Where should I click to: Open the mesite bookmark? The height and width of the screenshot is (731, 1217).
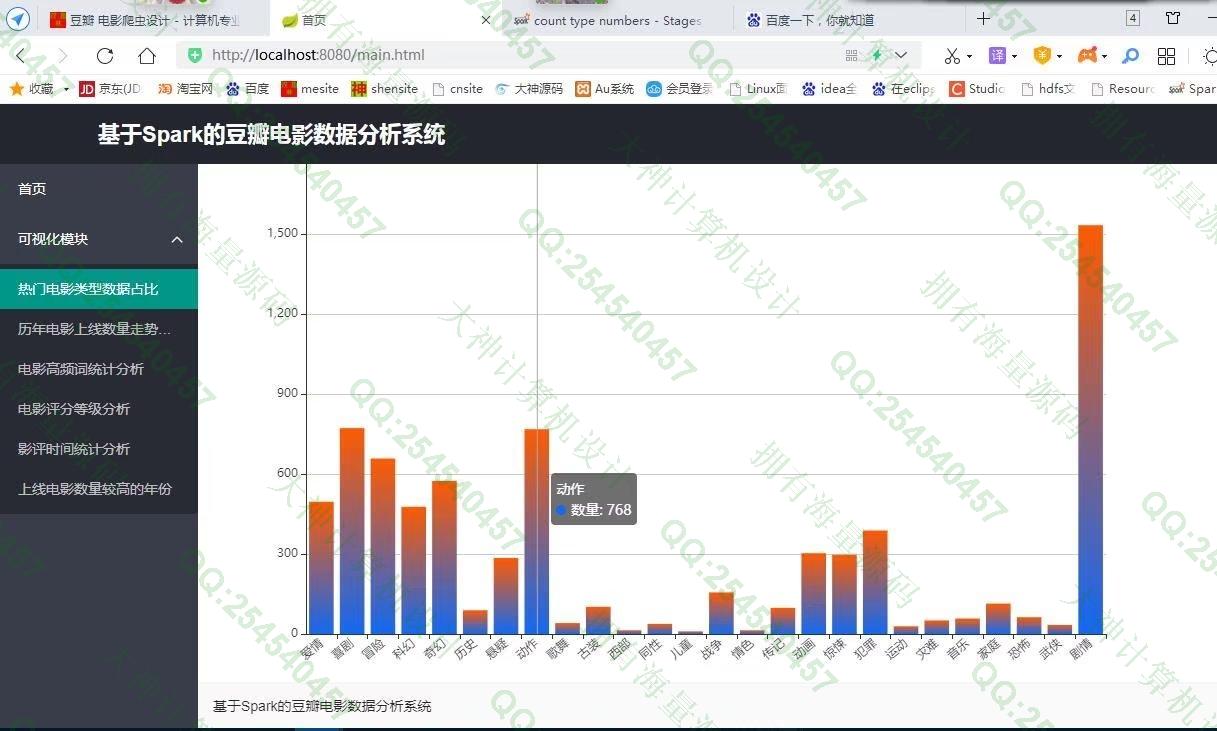tap(310, 89)
